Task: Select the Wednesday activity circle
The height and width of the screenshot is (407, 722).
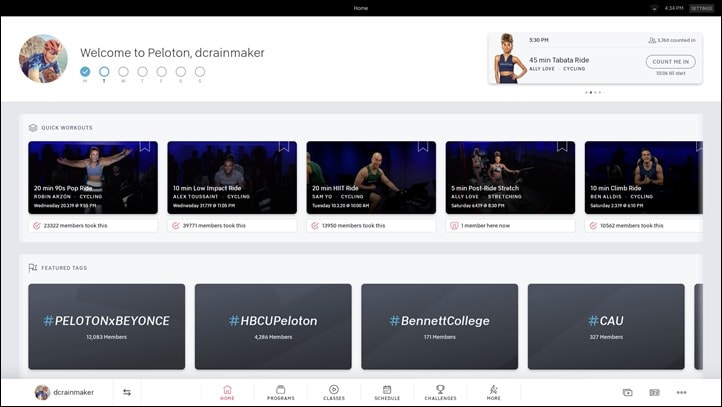Action: pos(123,71)
